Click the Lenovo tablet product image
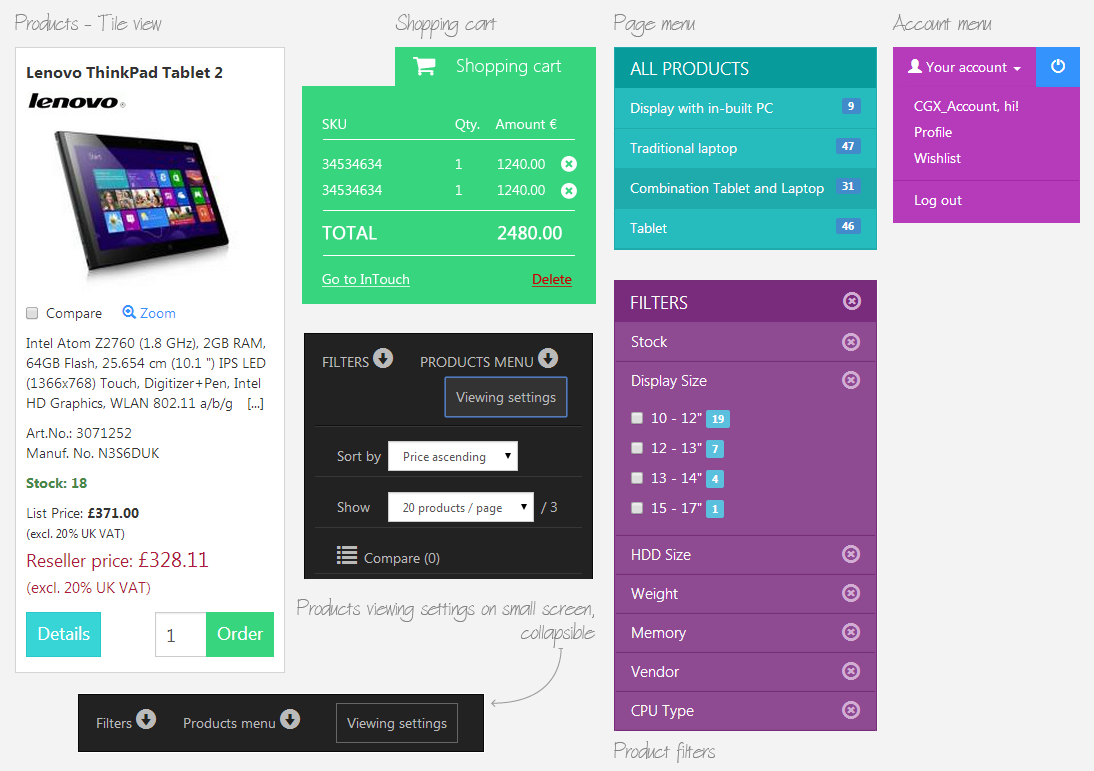 144,202
